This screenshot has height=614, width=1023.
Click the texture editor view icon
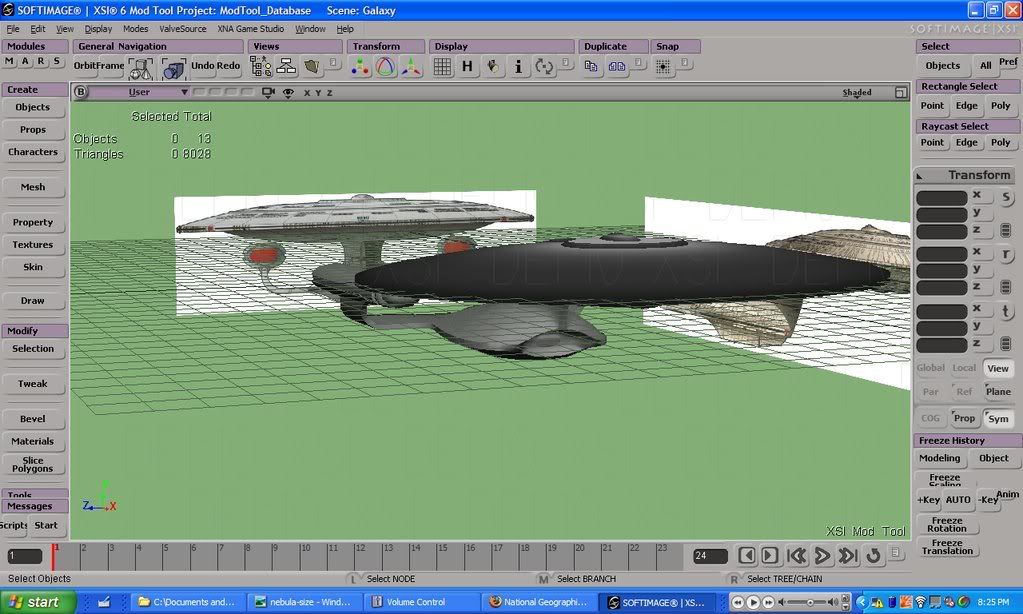coord(312,67)
